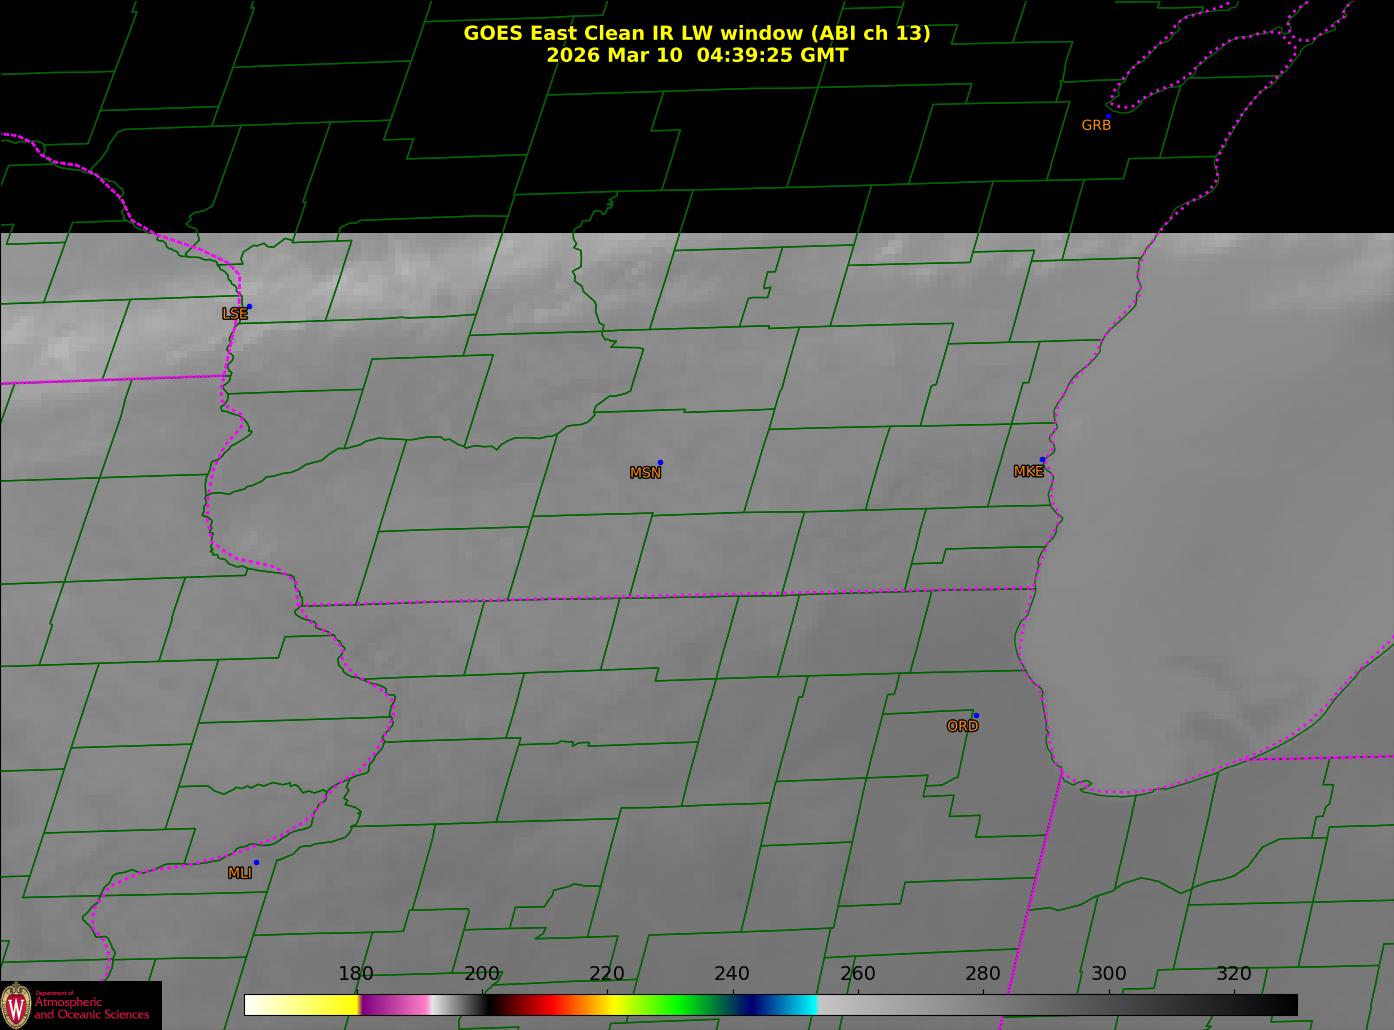Click the GRB station marker dot
The width and height of the screenshot is (1394, 1030).
click(x=1107, y=117)
